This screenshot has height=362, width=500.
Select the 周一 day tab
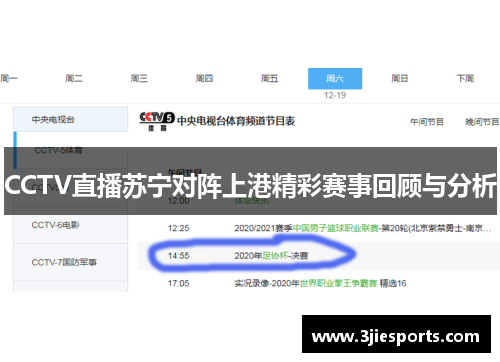9,78
